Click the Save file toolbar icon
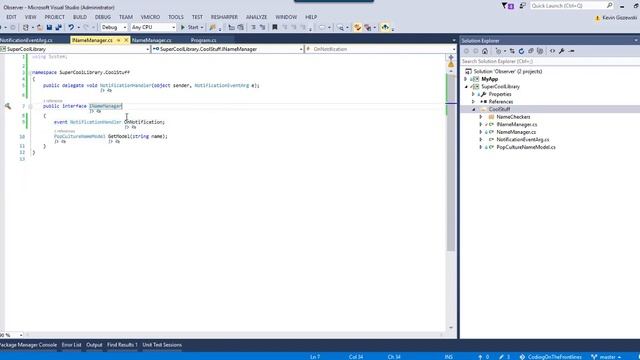Image resolution: width=640 pixels, height=360 pixels. tap(49, 27)
